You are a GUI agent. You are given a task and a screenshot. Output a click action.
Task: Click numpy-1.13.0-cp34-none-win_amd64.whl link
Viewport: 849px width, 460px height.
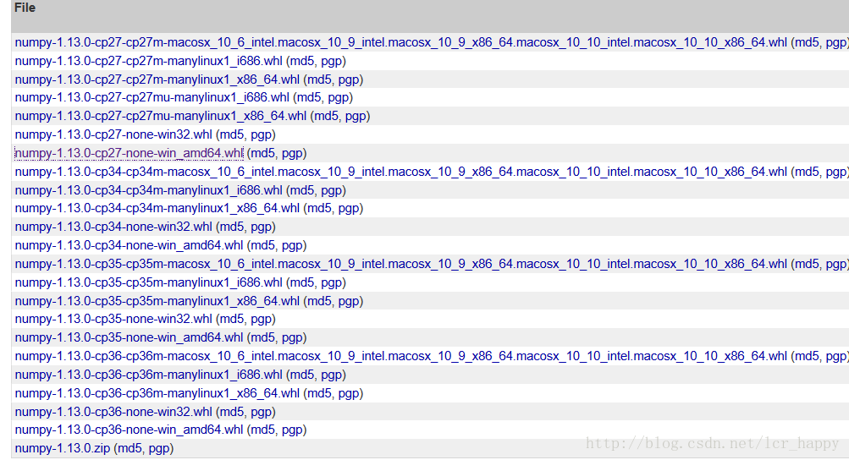[128, 245]
